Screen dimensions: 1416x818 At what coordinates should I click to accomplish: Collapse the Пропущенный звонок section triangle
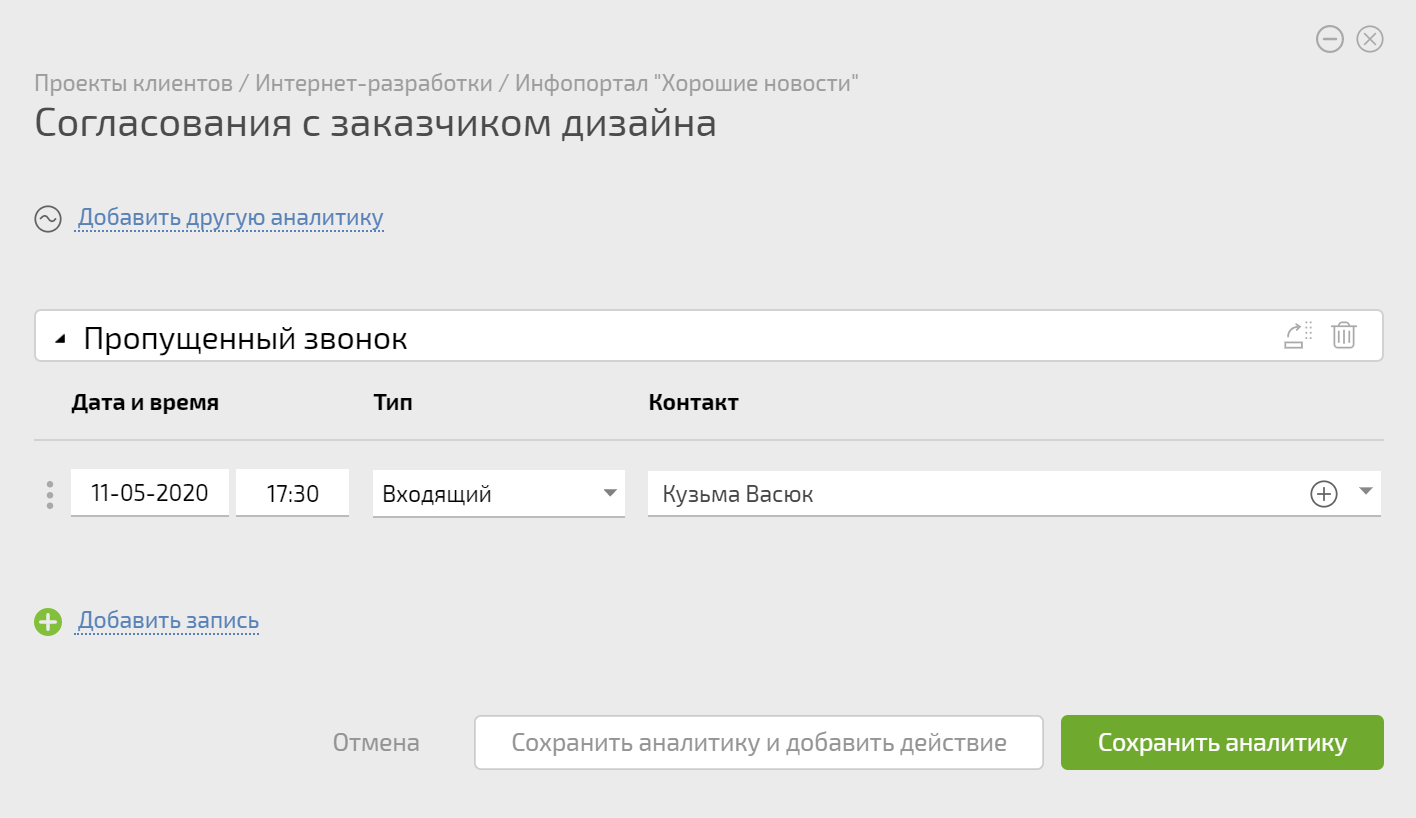click(61, 340)
